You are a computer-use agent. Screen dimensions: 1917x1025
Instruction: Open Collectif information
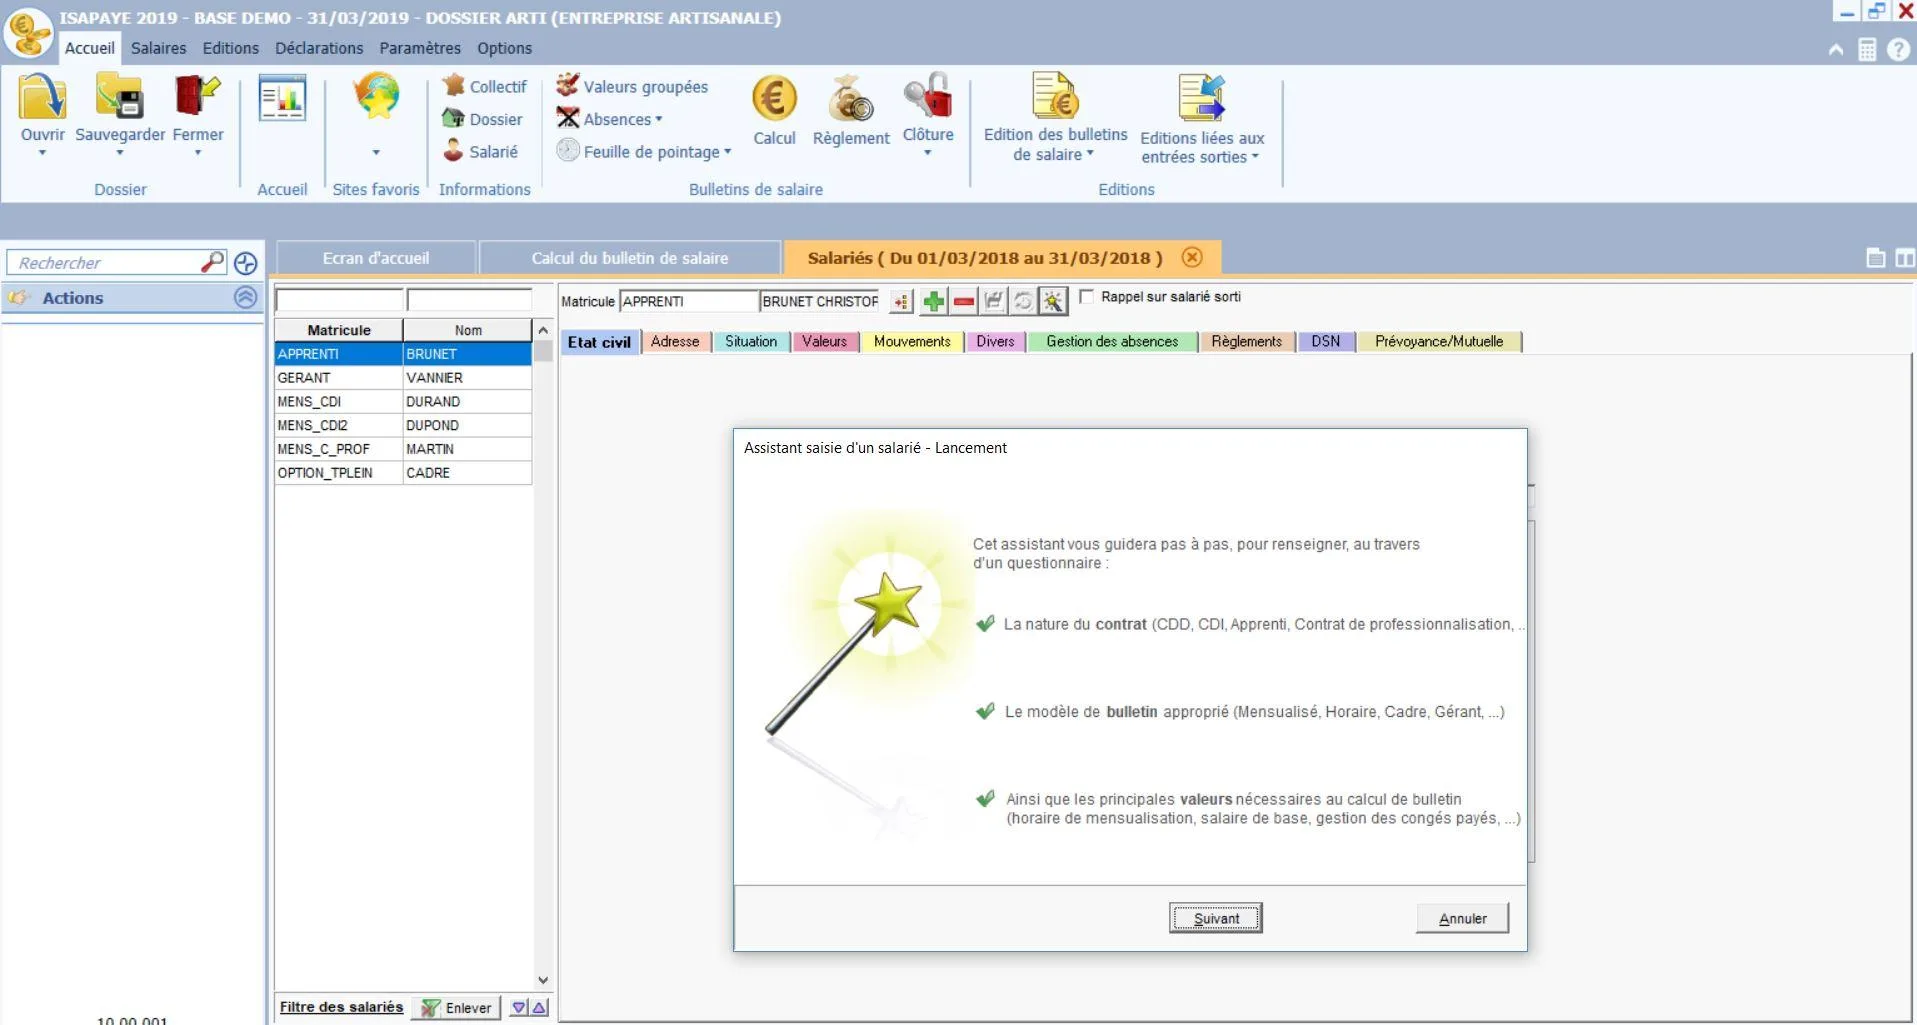tap(484, 87)
